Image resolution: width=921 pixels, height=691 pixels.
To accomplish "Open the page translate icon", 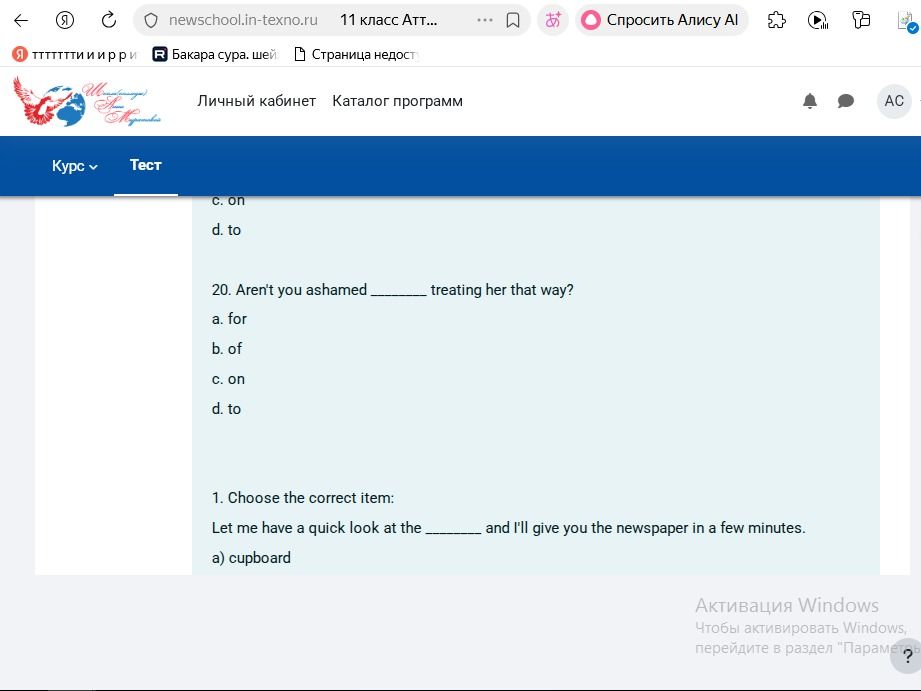I will 553,21.
